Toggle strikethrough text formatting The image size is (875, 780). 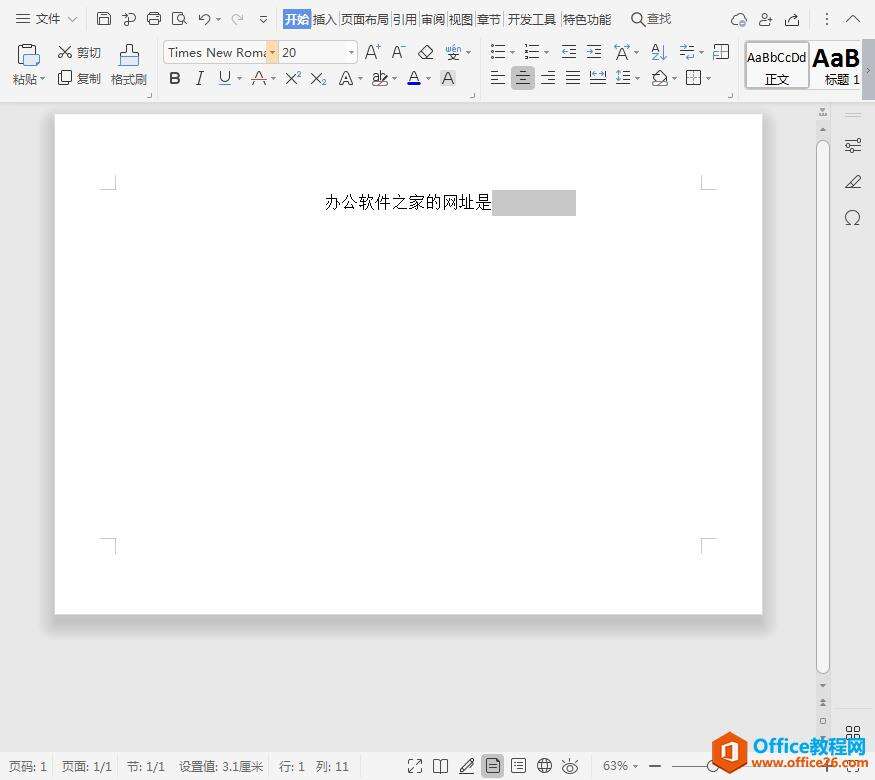(258, 78)
